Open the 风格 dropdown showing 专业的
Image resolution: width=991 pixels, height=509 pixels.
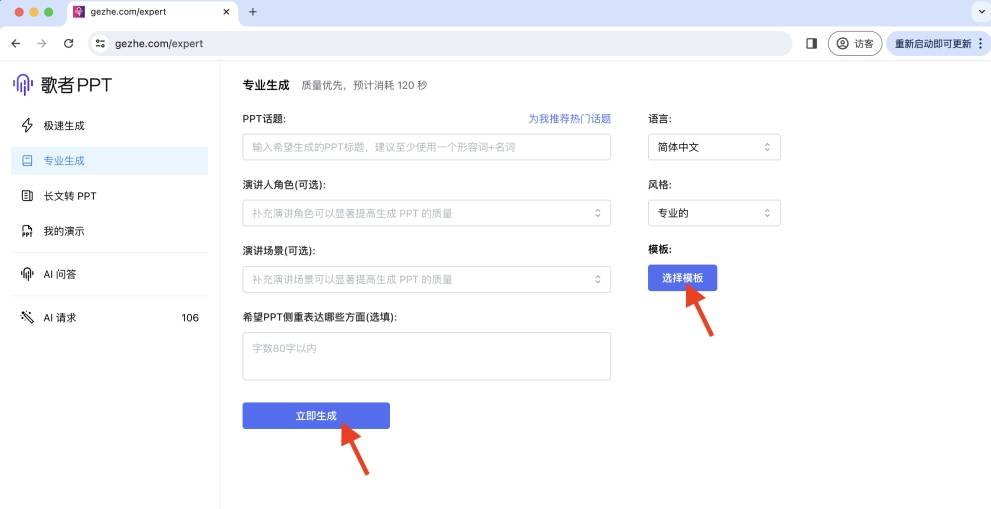pyautogui.click(x=714, y=213)
